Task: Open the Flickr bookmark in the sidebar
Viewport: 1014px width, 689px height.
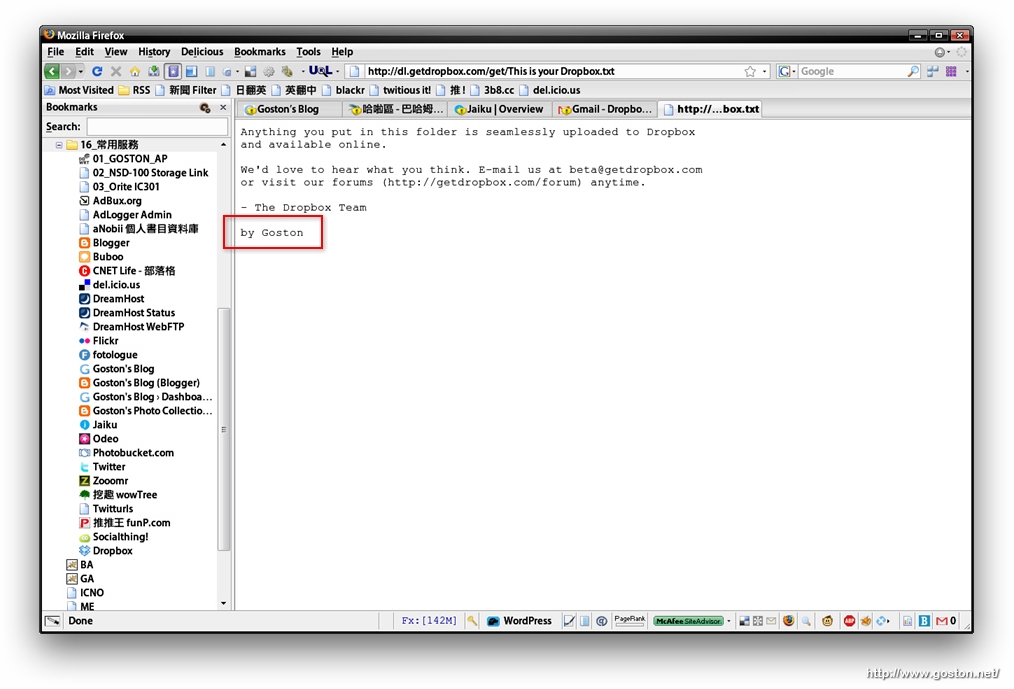Action: point(98,341)
